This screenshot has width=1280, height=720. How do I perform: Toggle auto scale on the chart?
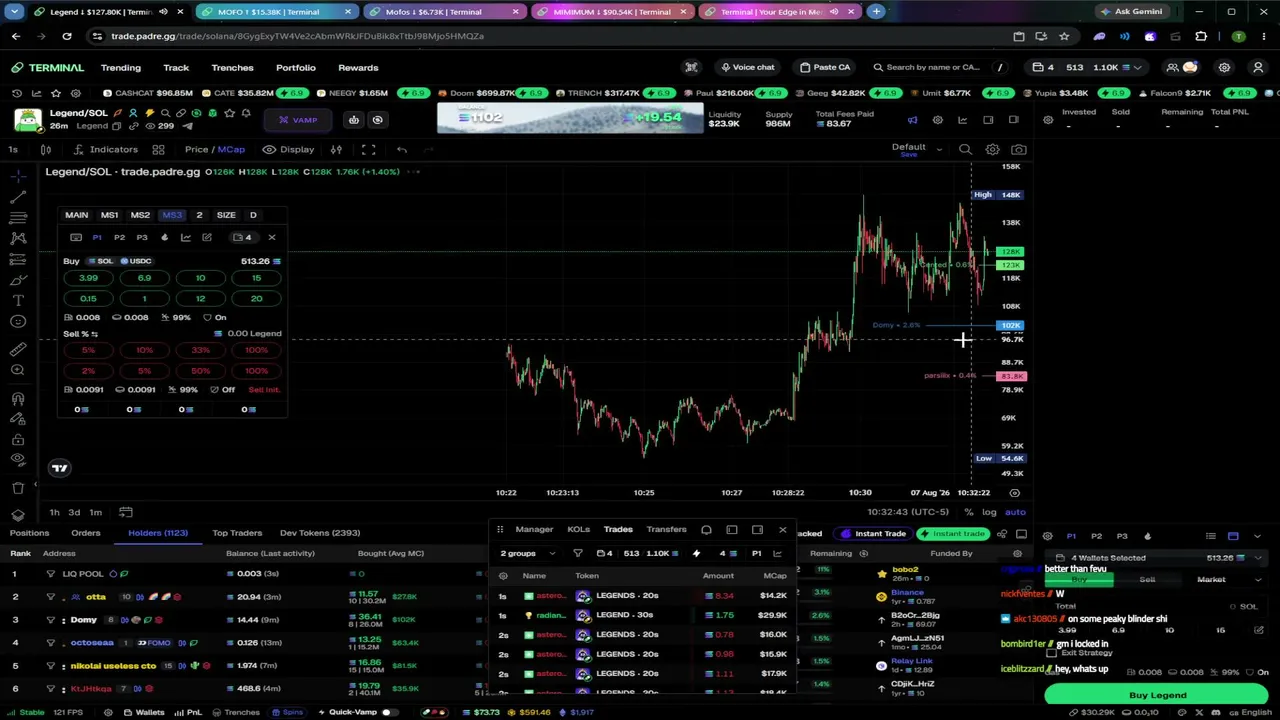1015,512
